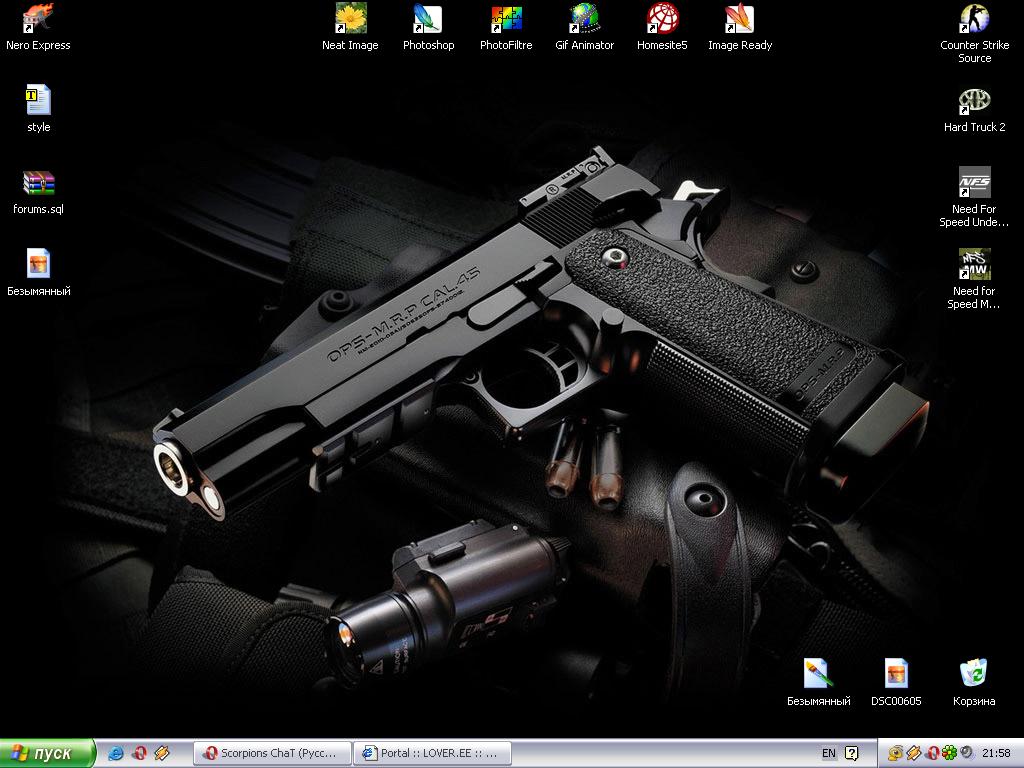The width and height of the screenshot is (1024, 768).
Task: Select the DSC00605 image file
Action: point(896,675)
